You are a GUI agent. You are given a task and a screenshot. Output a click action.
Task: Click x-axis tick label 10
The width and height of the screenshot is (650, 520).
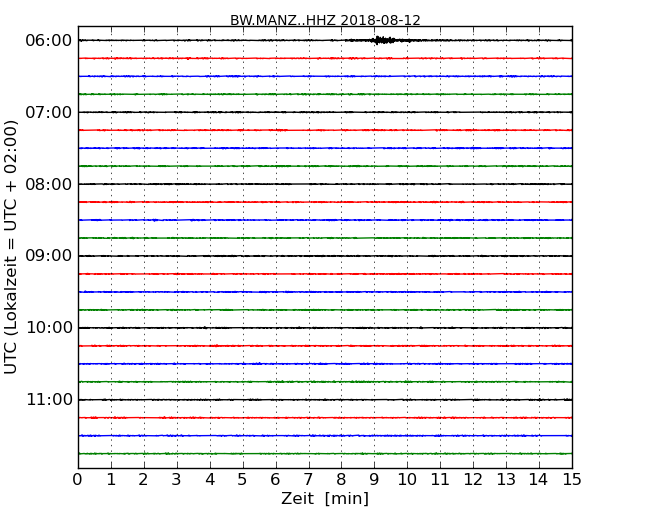click(407, 480)
